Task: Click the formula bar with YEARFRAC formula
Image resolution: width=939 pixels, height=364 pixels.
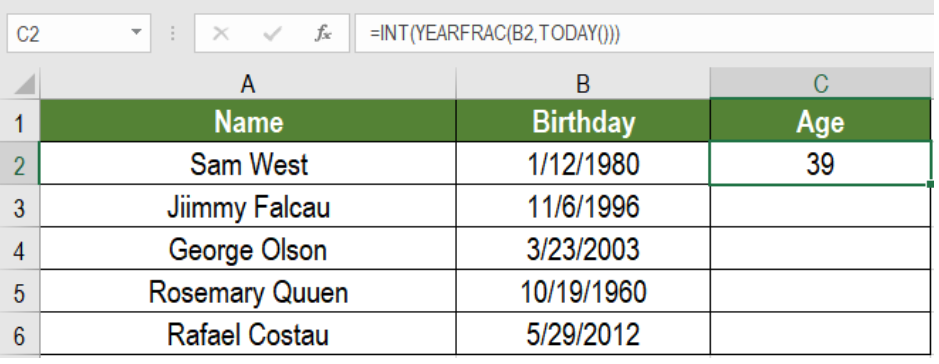Action: (646, 34)
